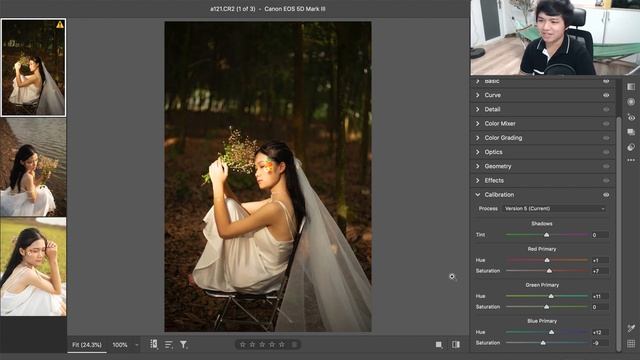Adjust the Green Primary Hue slider
The width and height of the screenshot is (640, 360).
click(547, 296)
